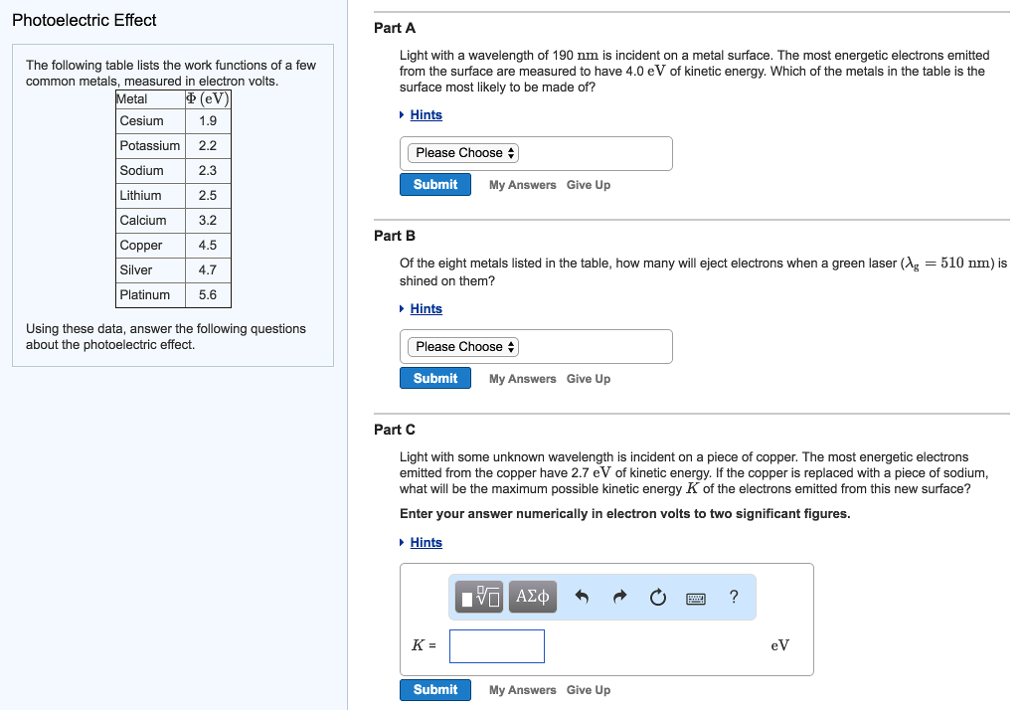Image resolution: width=1024 pixels, height=710 pixels.
Task: Give Up on Part B
Action: (588, 378)
